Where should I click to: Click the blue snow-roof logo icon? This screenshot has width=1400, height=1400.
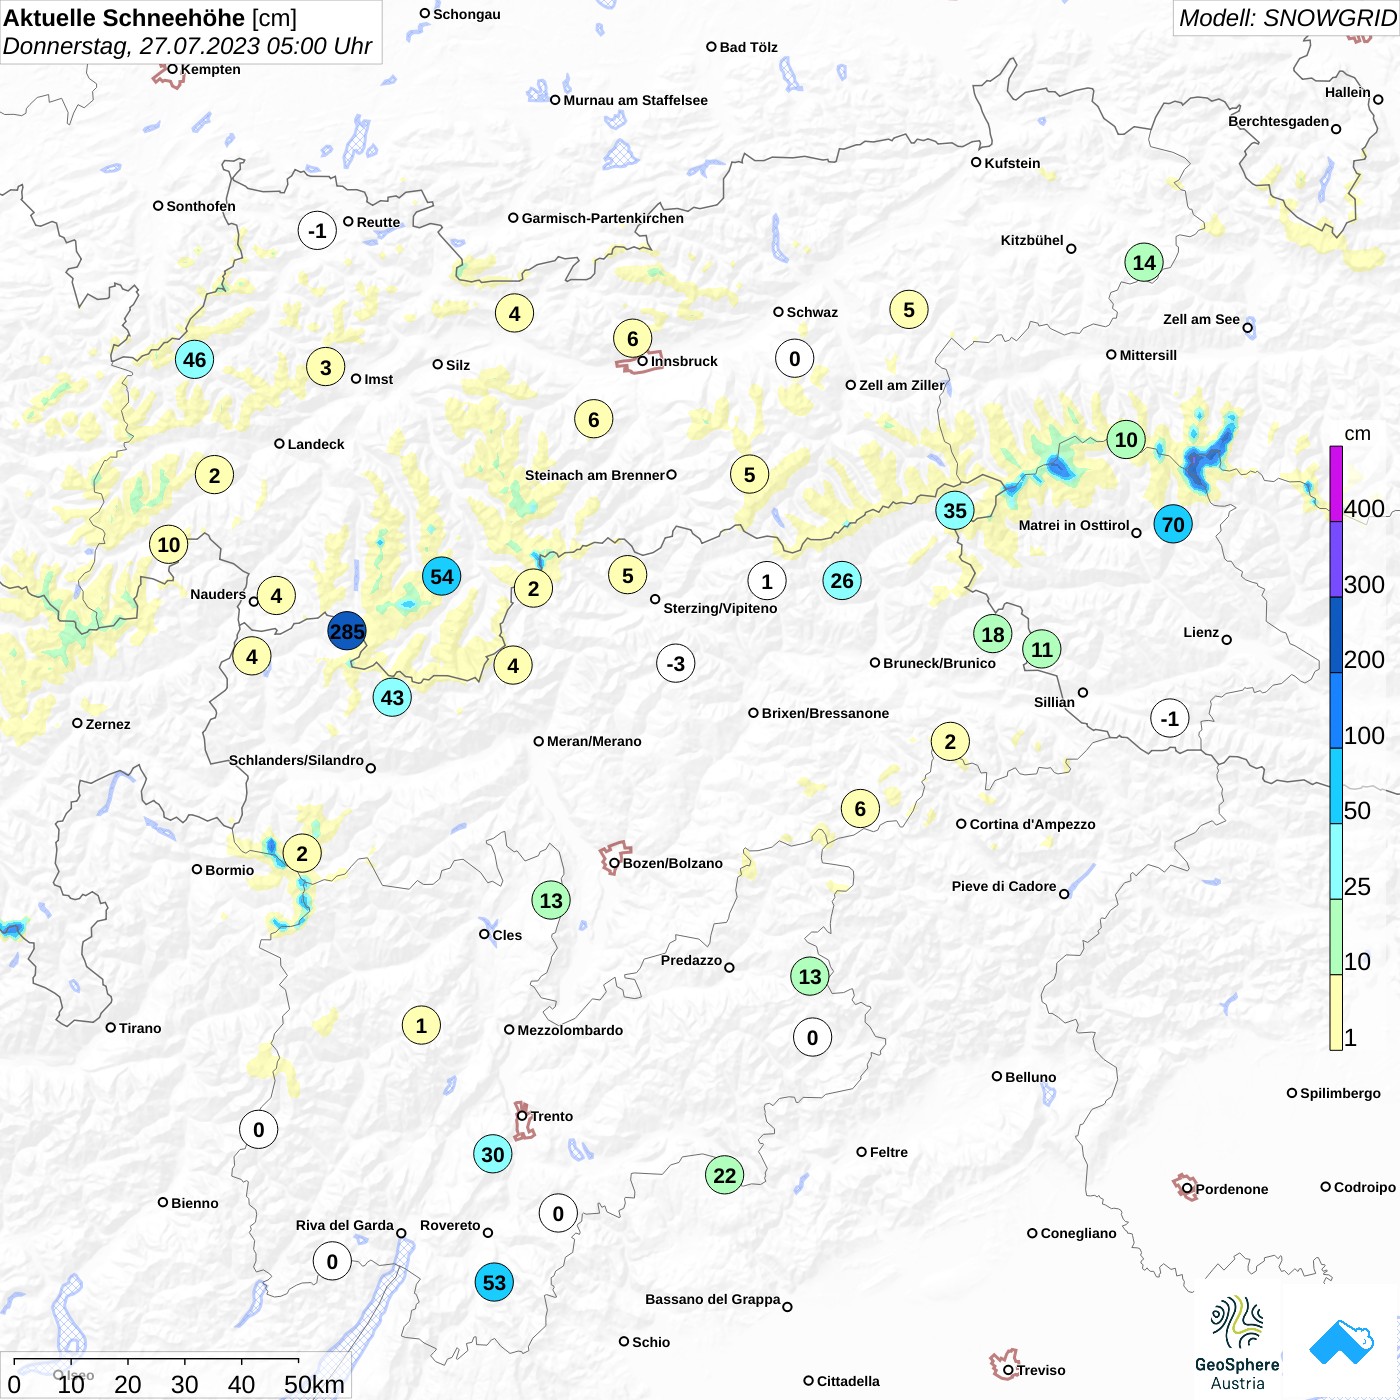[1342, 1342]
